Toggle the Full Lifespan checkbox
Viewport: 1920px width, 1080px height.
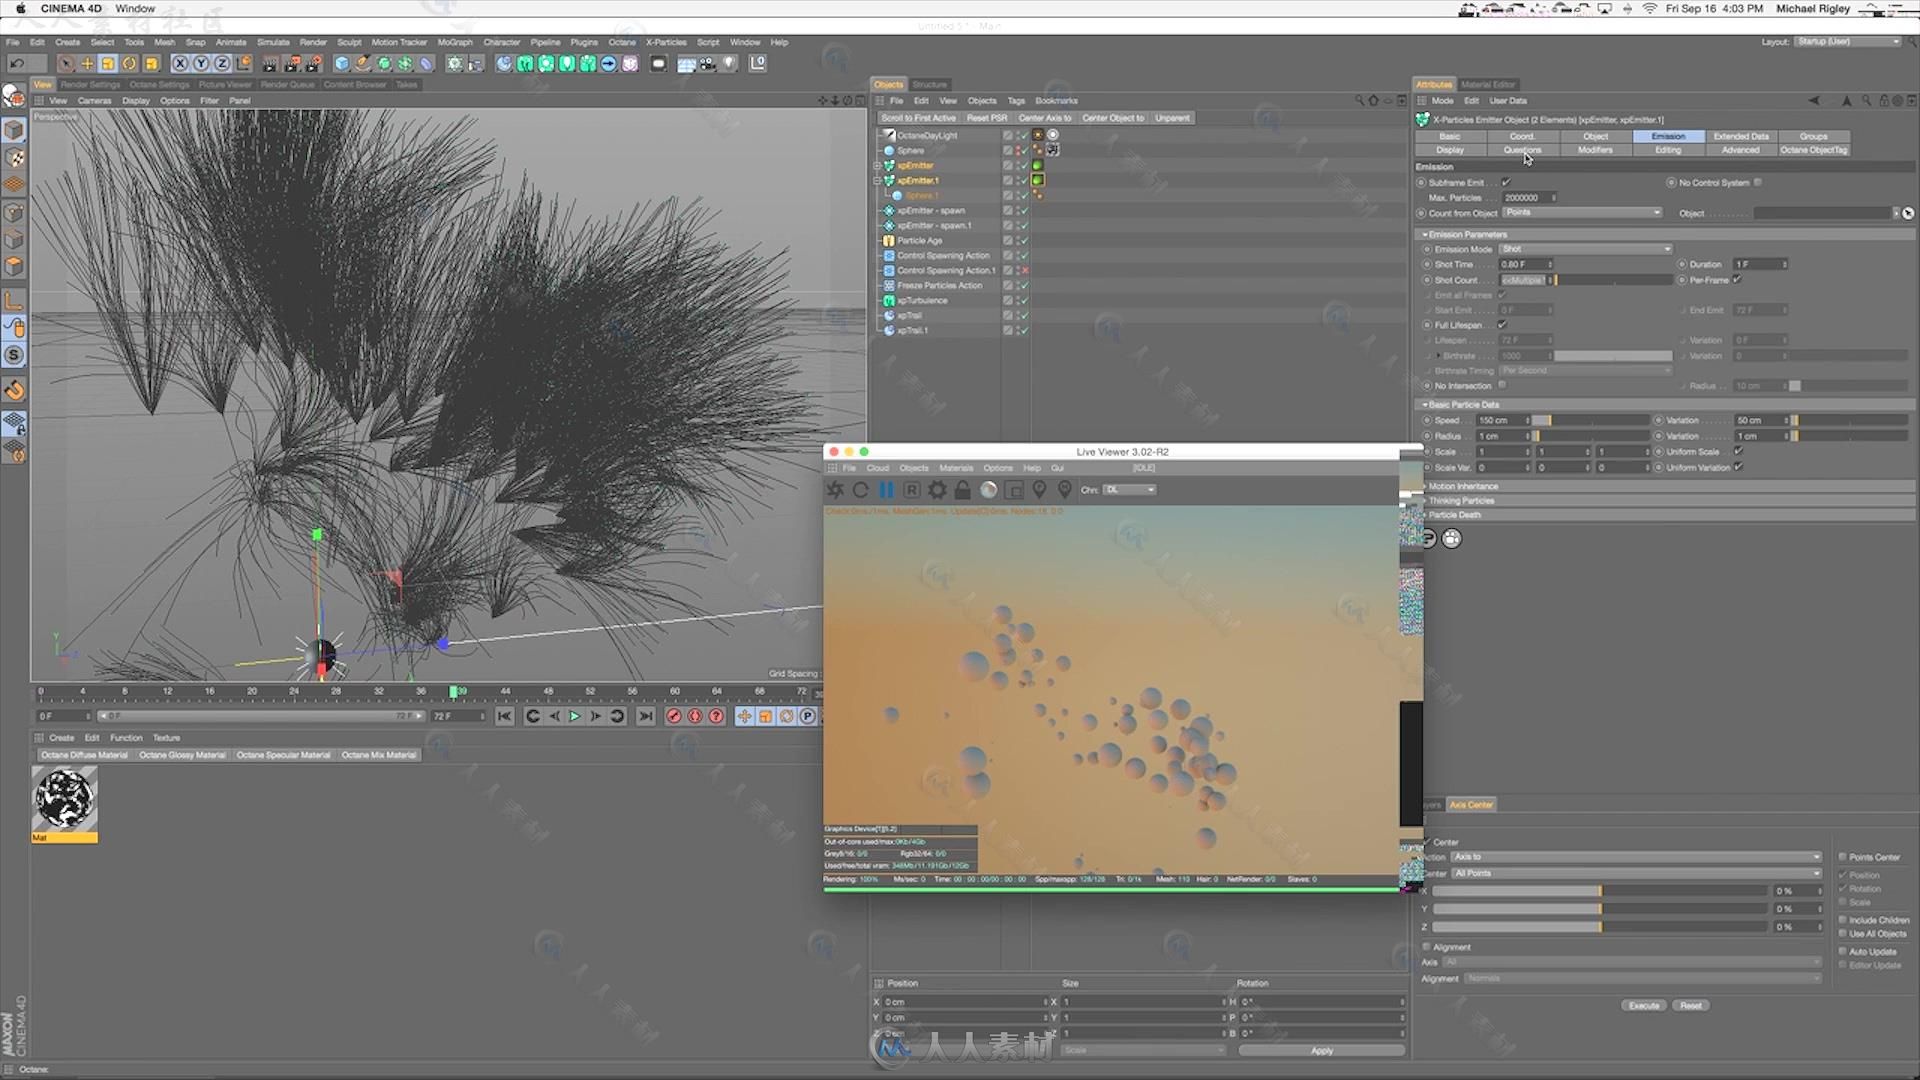(1502, 325)
